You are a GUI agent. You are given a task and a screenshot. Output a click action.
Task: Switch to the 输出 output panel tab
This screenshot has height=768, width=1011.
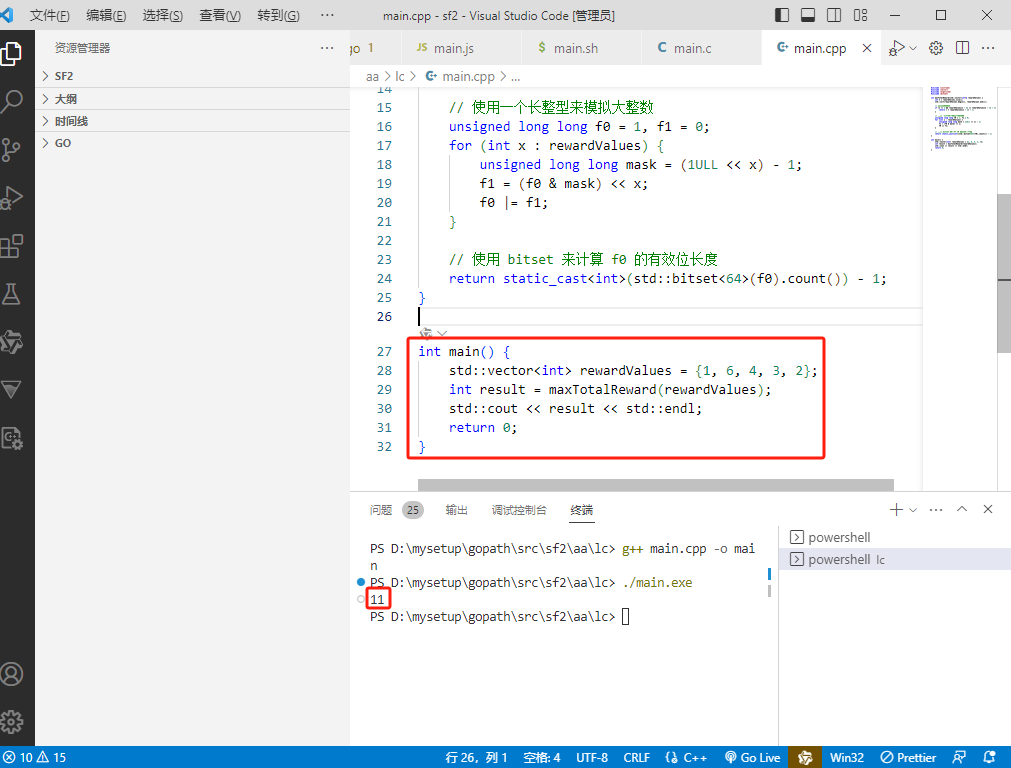point(456,510)
